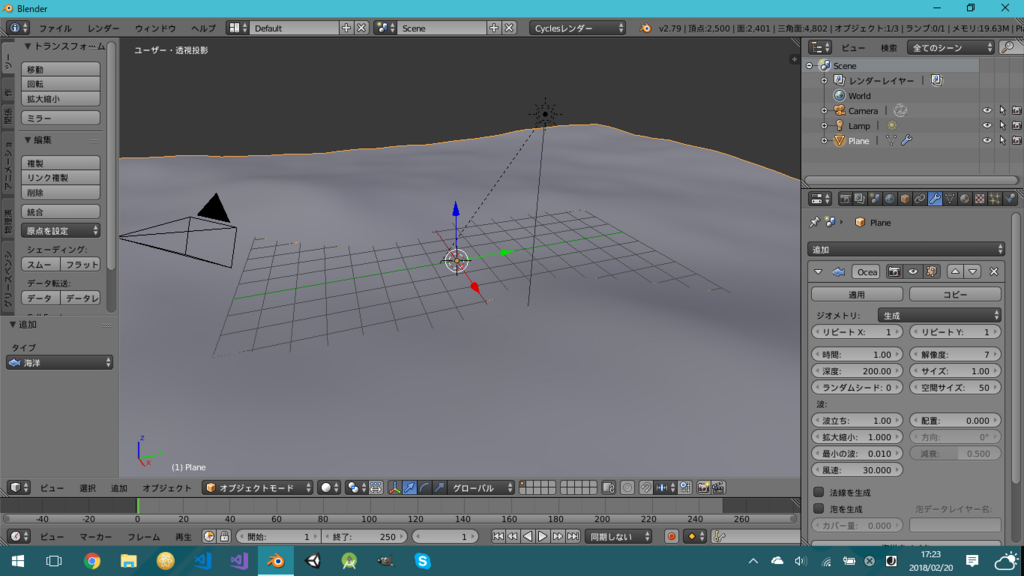Open the レンダー menu
The height and width of the screenshot is (576, 1024).
tap(103, 28)
